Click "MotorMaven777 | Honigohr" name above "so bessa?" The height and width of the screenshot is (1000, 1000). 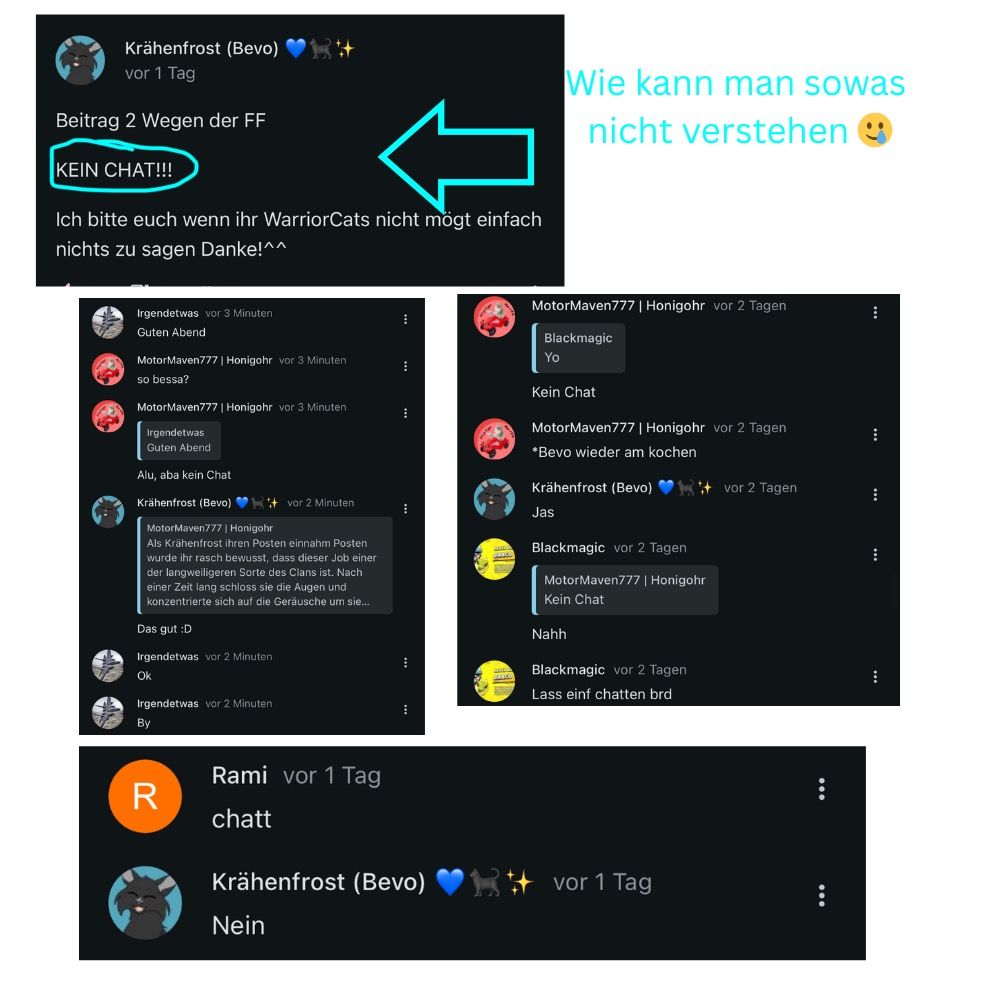[x=205, y=360]
